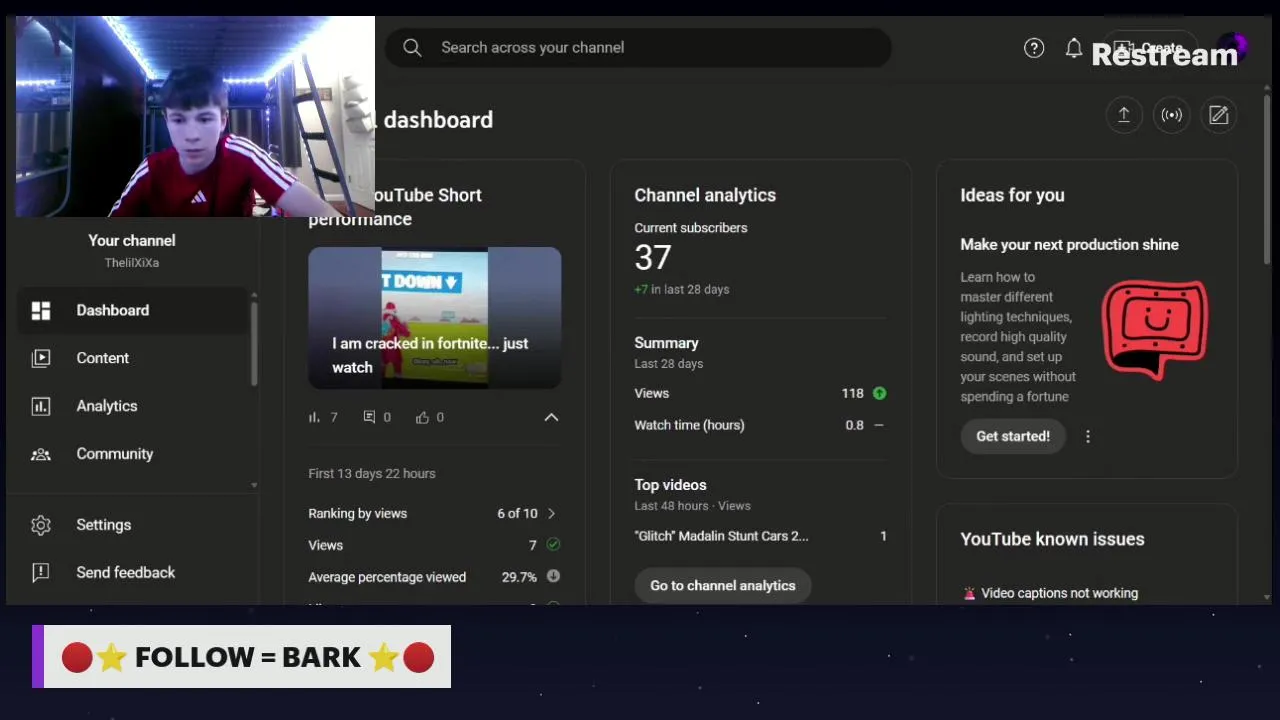The image size is (1280, 720).
Task: Click the go live broadcast icon
Action: click(1171, 115)
